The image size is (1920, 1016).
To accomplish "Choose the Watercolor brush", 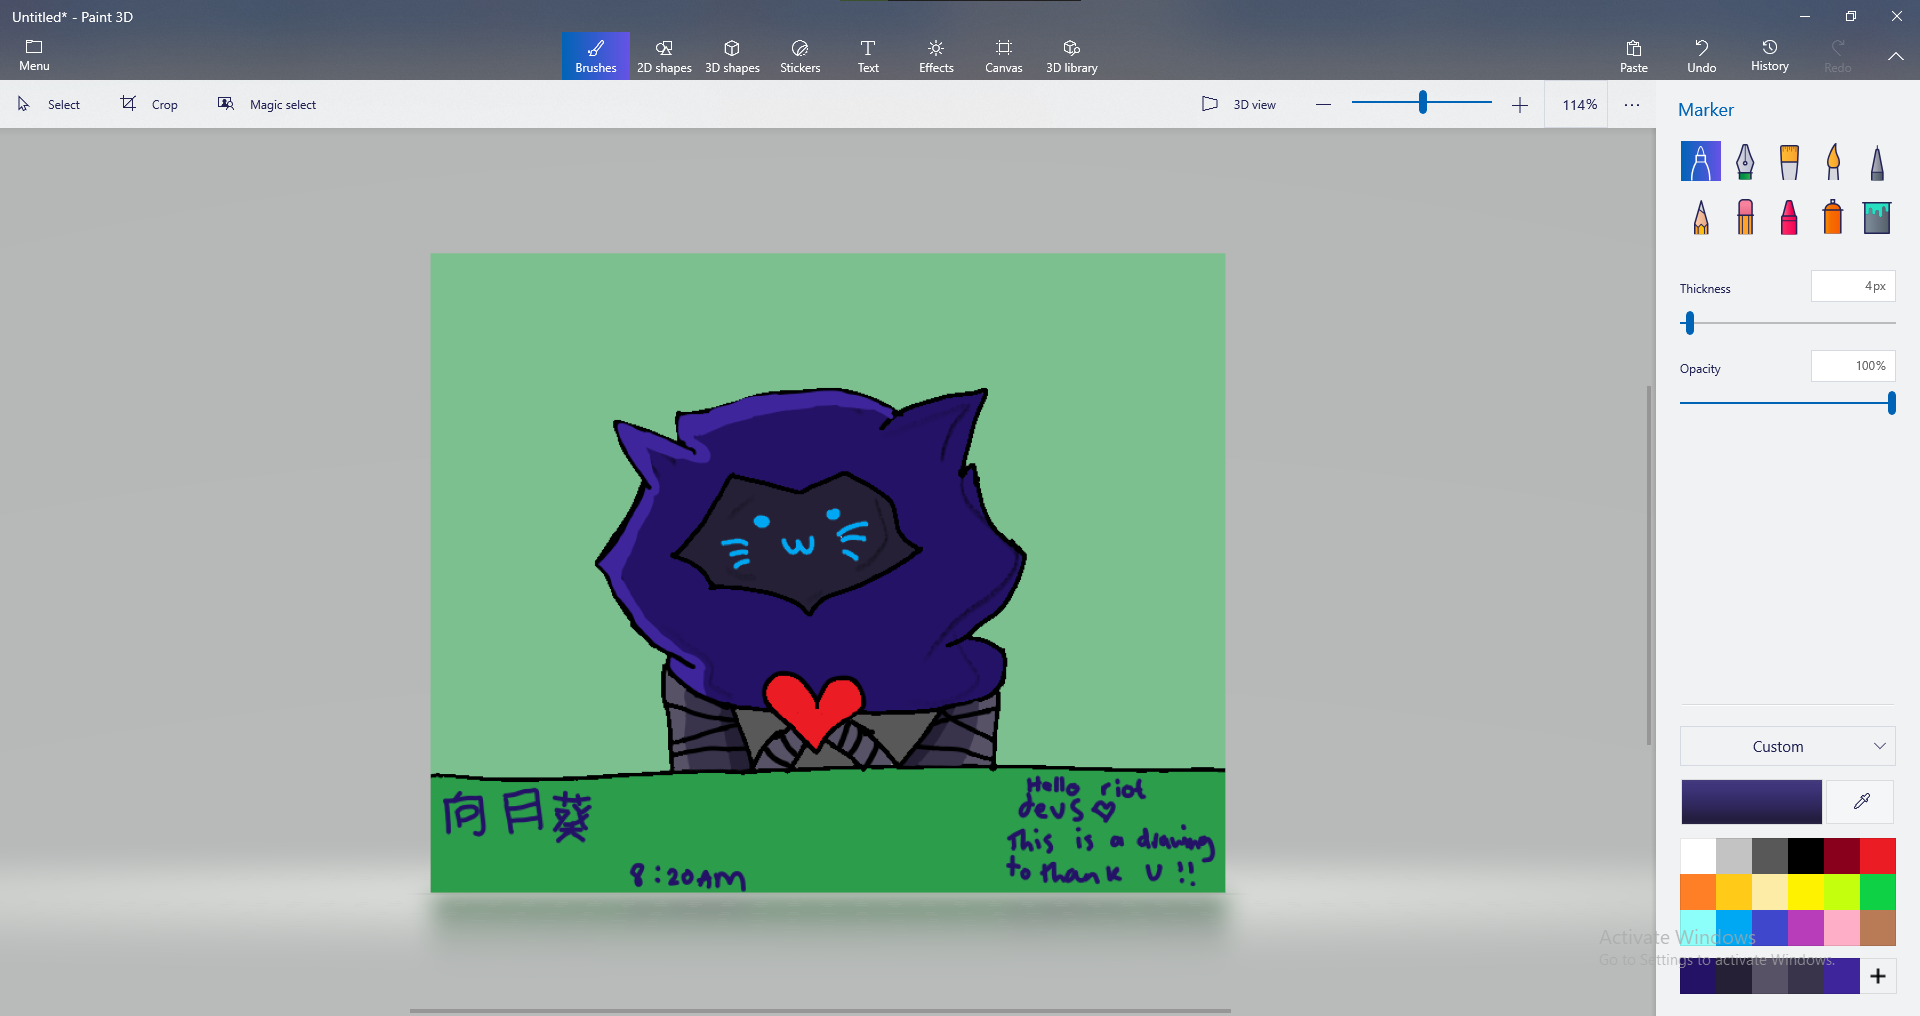I will click(1833, 161).
